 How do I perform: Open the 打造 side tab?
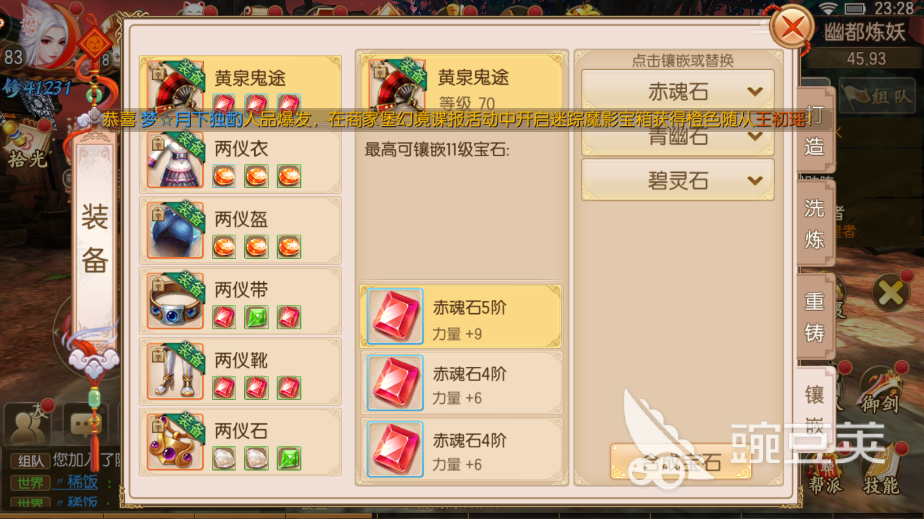(x=814, y=131)
